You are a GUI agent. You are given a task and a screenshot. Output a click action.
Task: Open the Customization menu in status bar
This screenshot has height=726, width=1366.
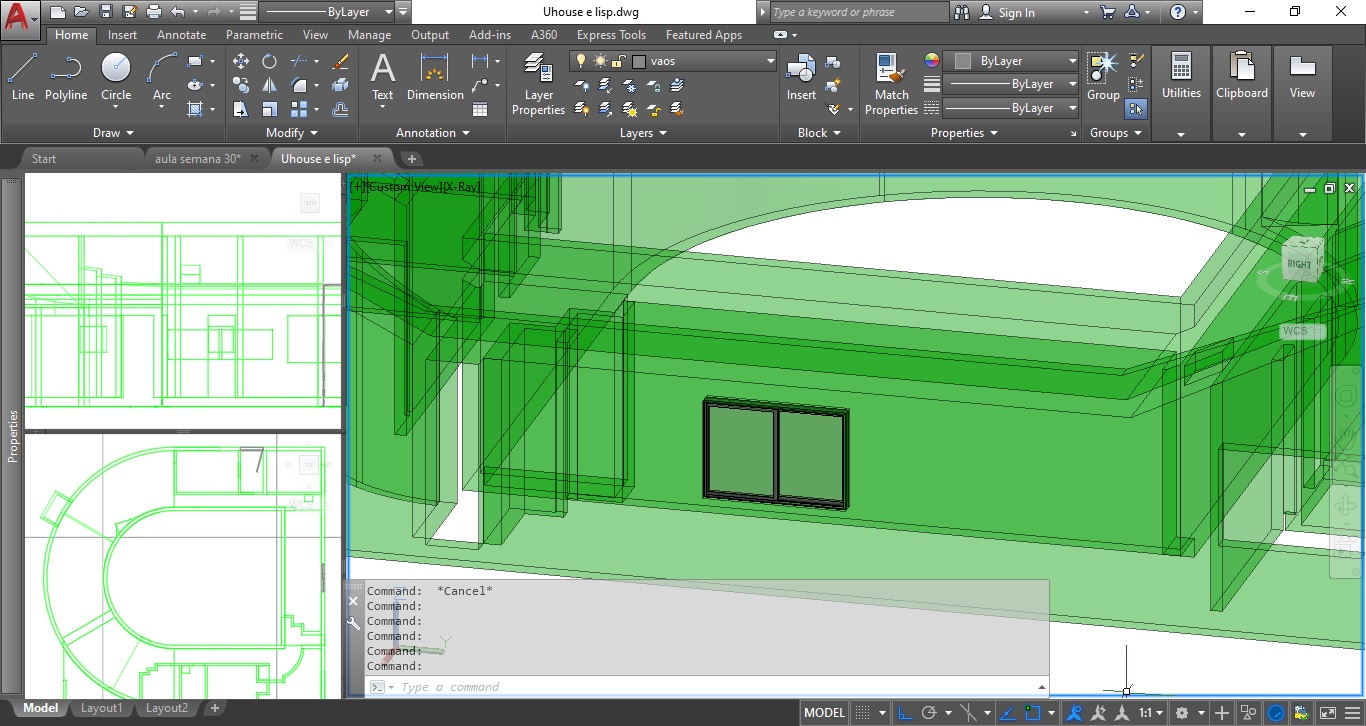click(1352, 713)
